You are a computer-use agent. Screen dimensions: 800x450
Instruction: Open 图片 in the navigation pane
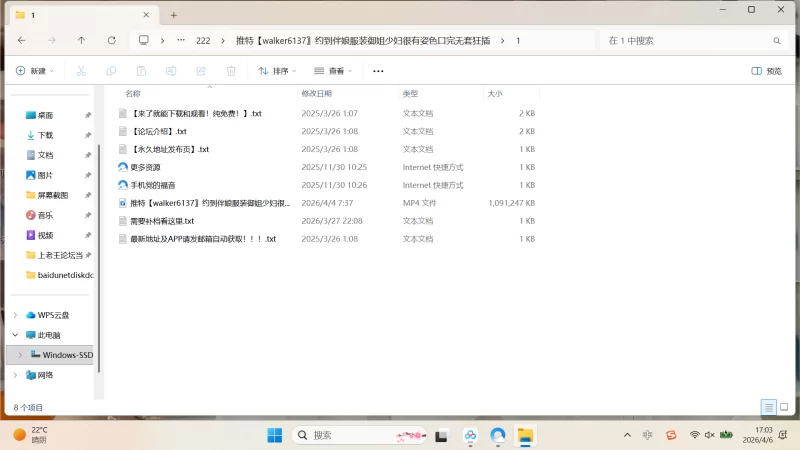pyautogui.click(x=45, y=176)
